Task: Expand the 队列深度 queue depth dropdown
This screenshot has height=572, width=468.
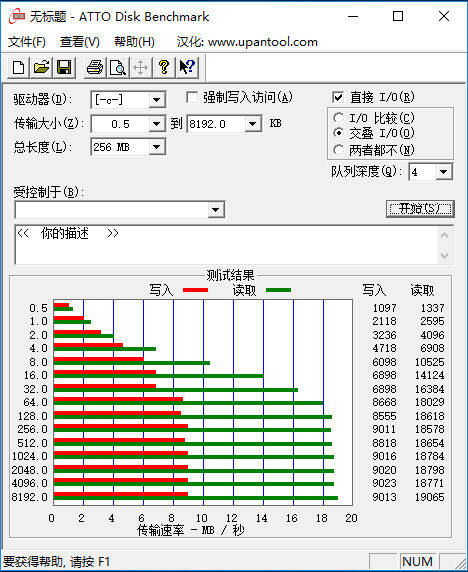Action: tap(444, 172)
